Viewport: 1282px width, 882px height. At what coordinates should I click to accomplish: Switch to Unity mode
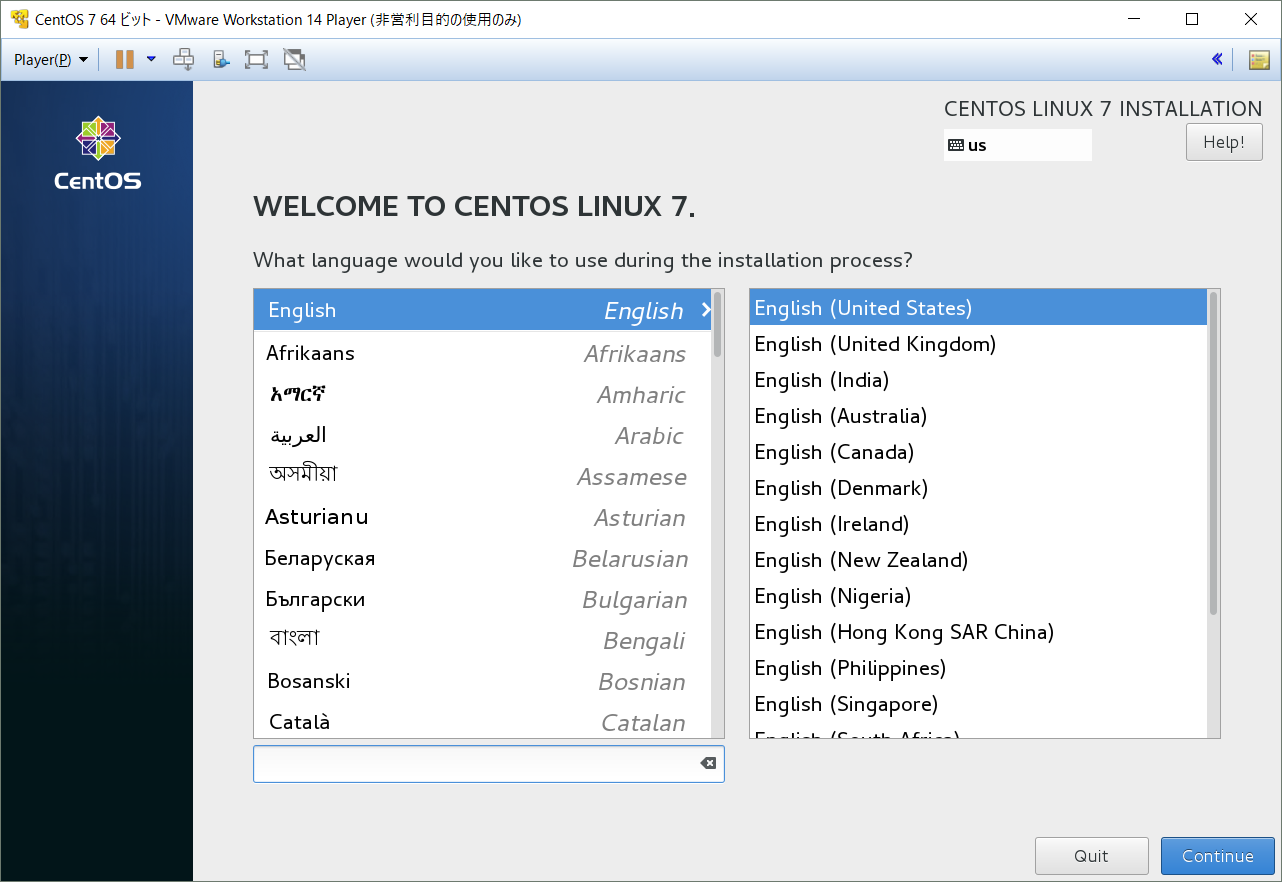coord(292,59)
